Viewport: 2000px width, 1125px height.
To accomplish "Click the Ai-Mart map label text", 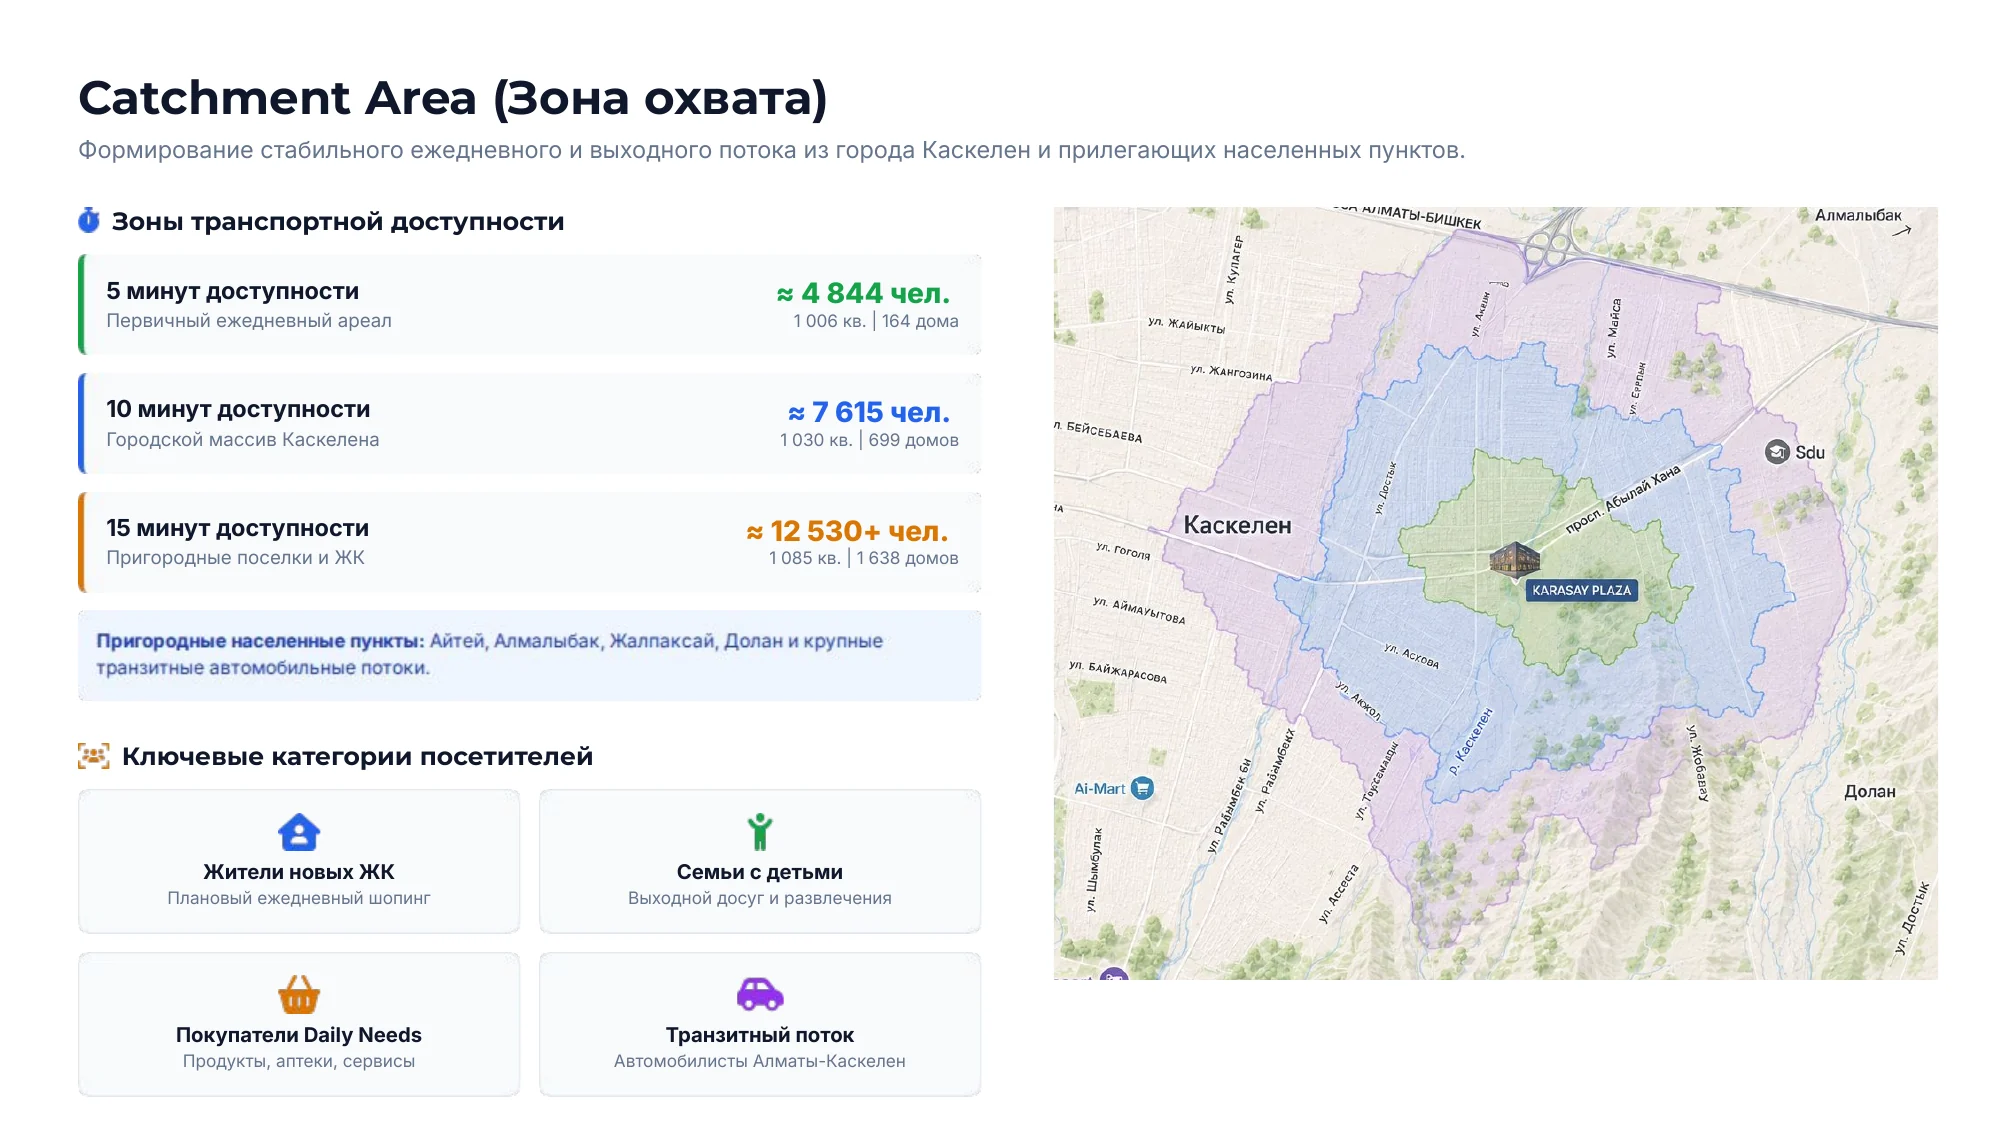I will (x=1100, y=788).
